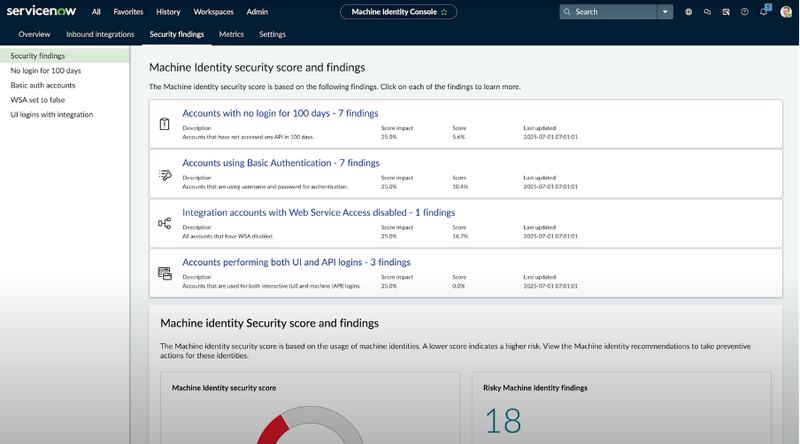Image resolution: width=800 pixels, height=444 pixels.
Task: Click the Basic Authentication finding icon
Action: tap(165, 175)
